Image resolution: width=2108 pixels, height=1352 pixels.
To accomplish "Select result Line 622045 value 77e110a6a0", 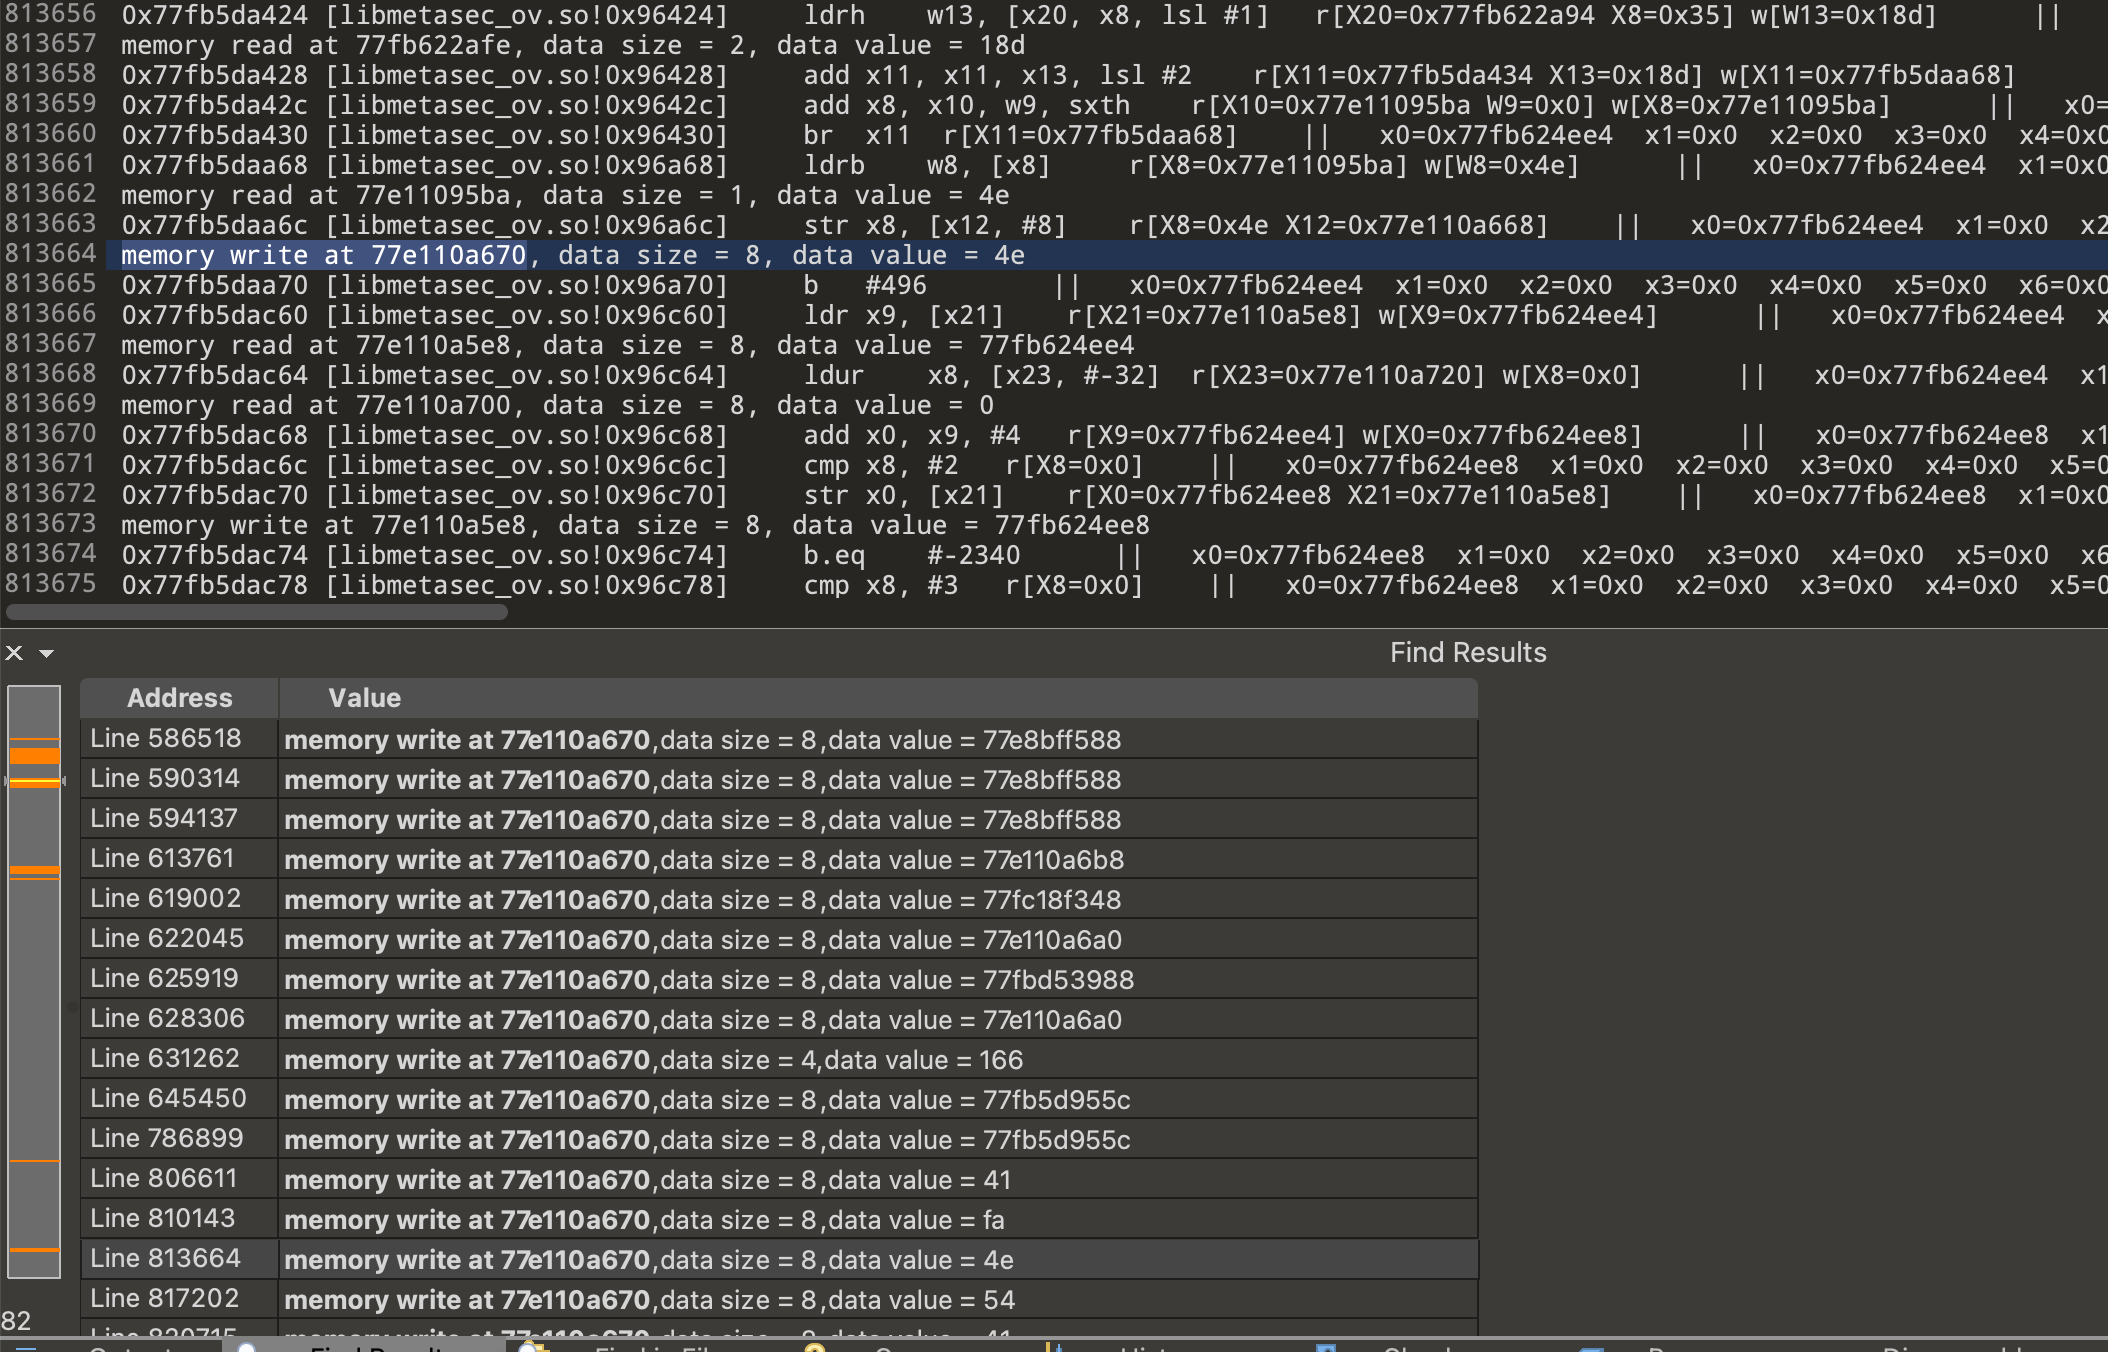I will [166, 939].
